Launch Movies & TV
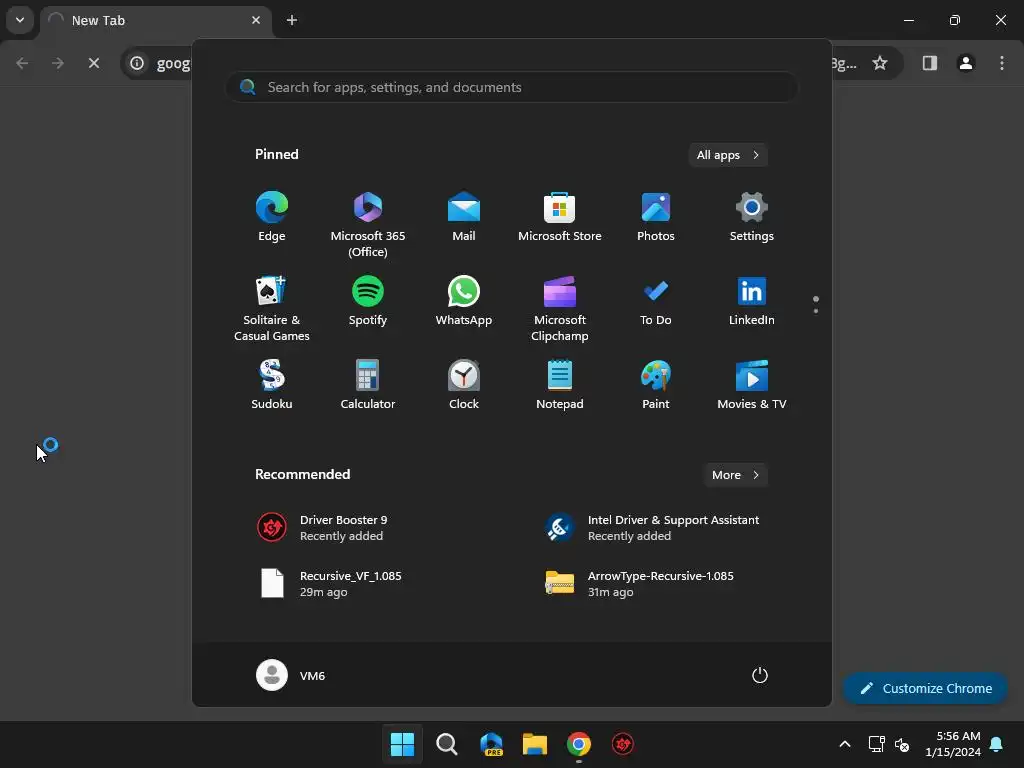The image size is (1024, 768). 752,385
